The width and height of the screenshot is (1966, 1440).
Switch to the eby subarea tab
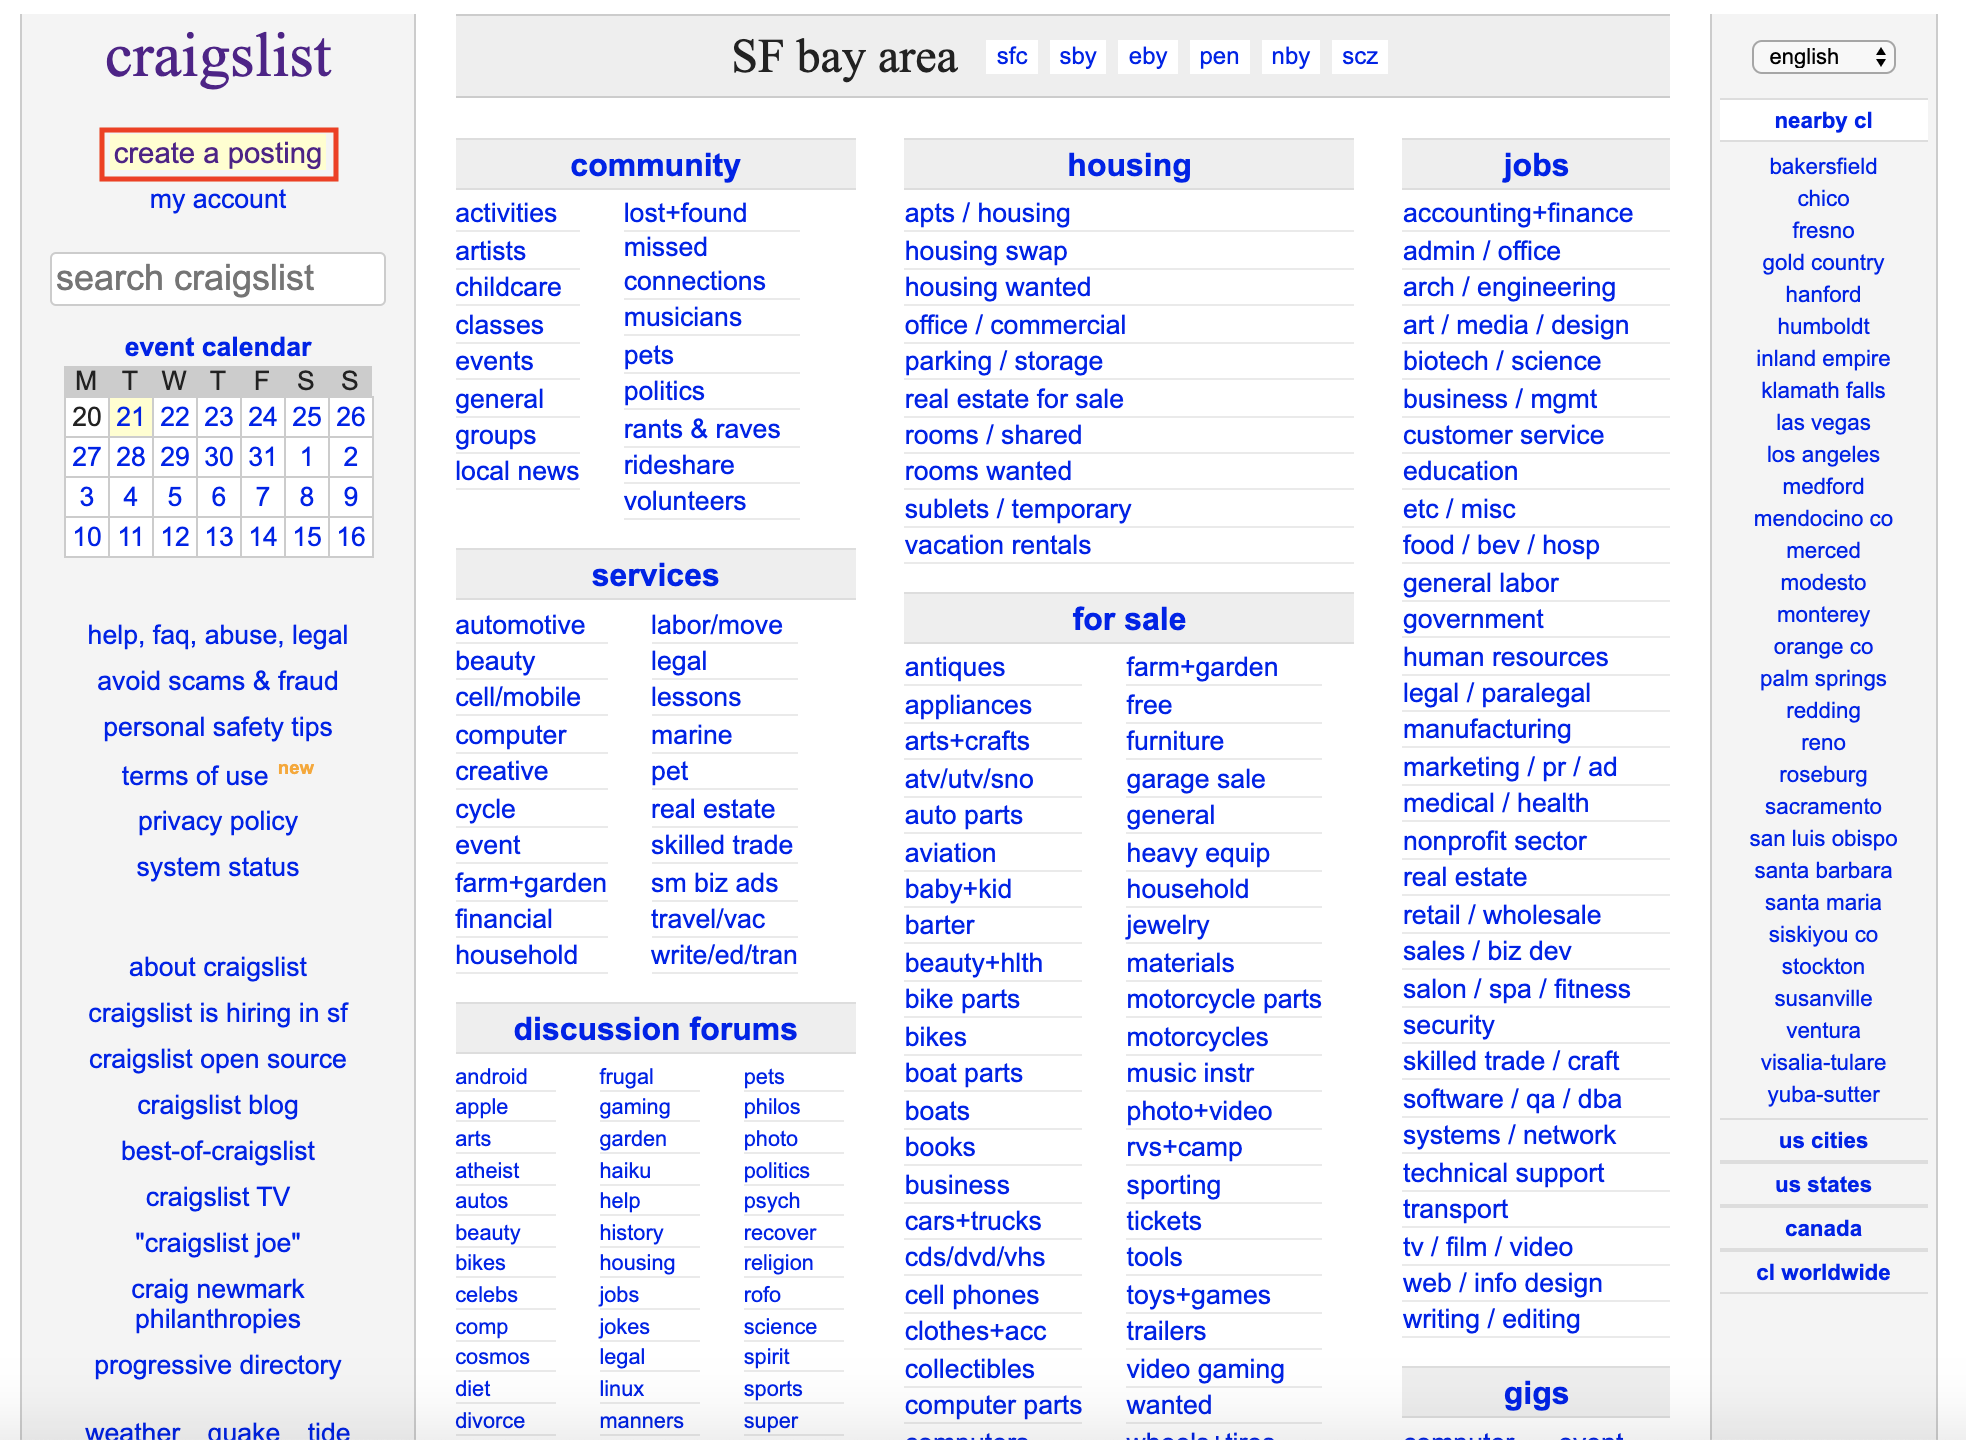tap(1147, 57)
